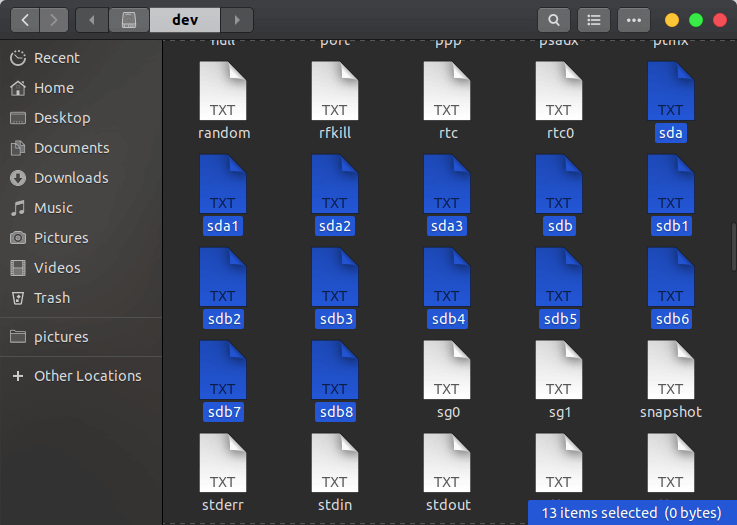Go back with the left arrow button
The height and width of the screenshot is (525, 737).
(x=24, y=20)
